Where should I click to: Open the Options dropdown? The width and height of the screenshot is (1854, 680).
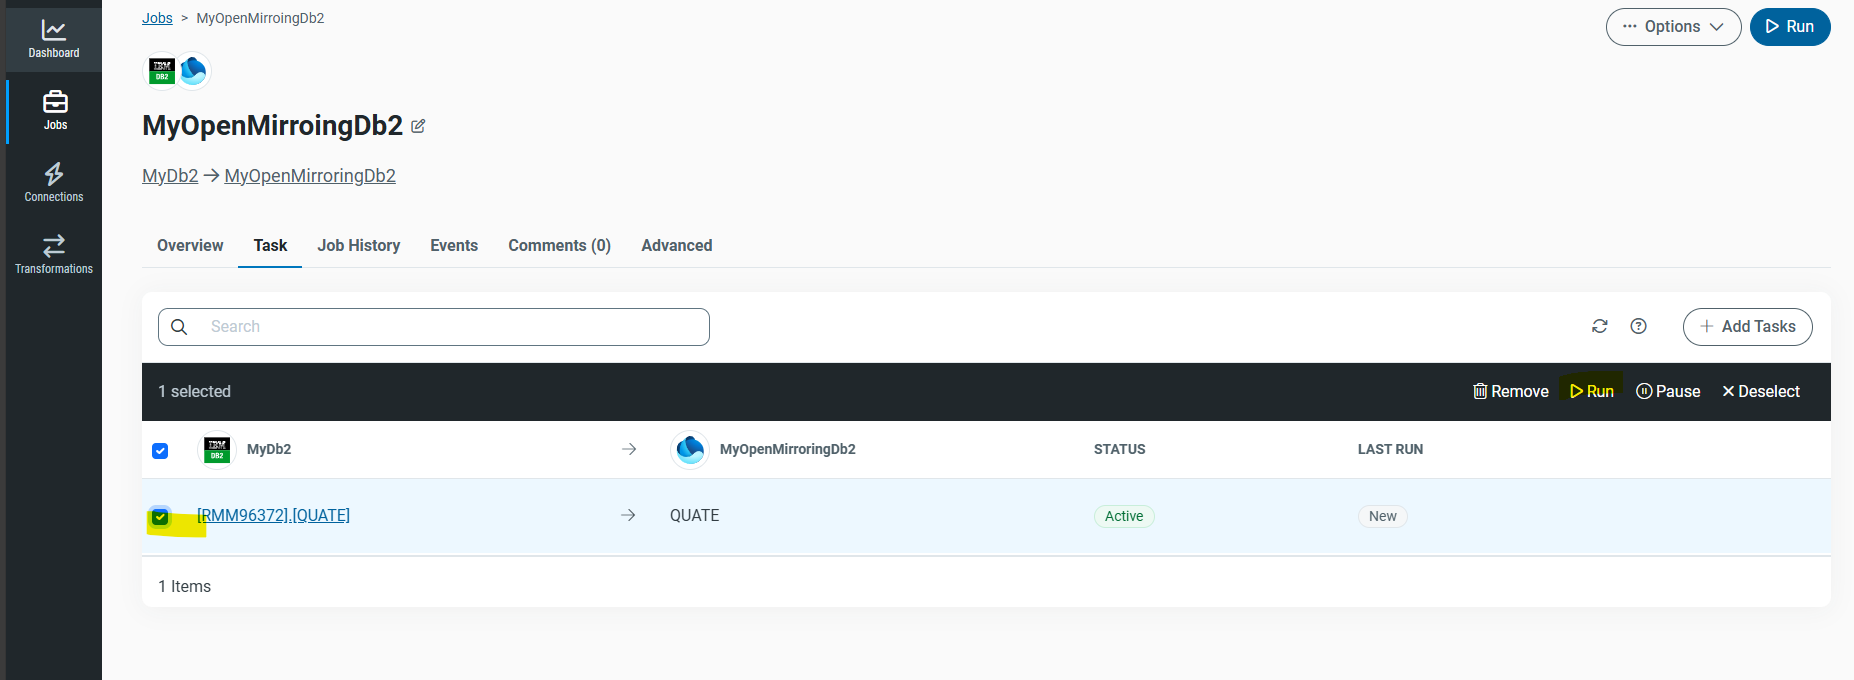[x=1673, y=27]
